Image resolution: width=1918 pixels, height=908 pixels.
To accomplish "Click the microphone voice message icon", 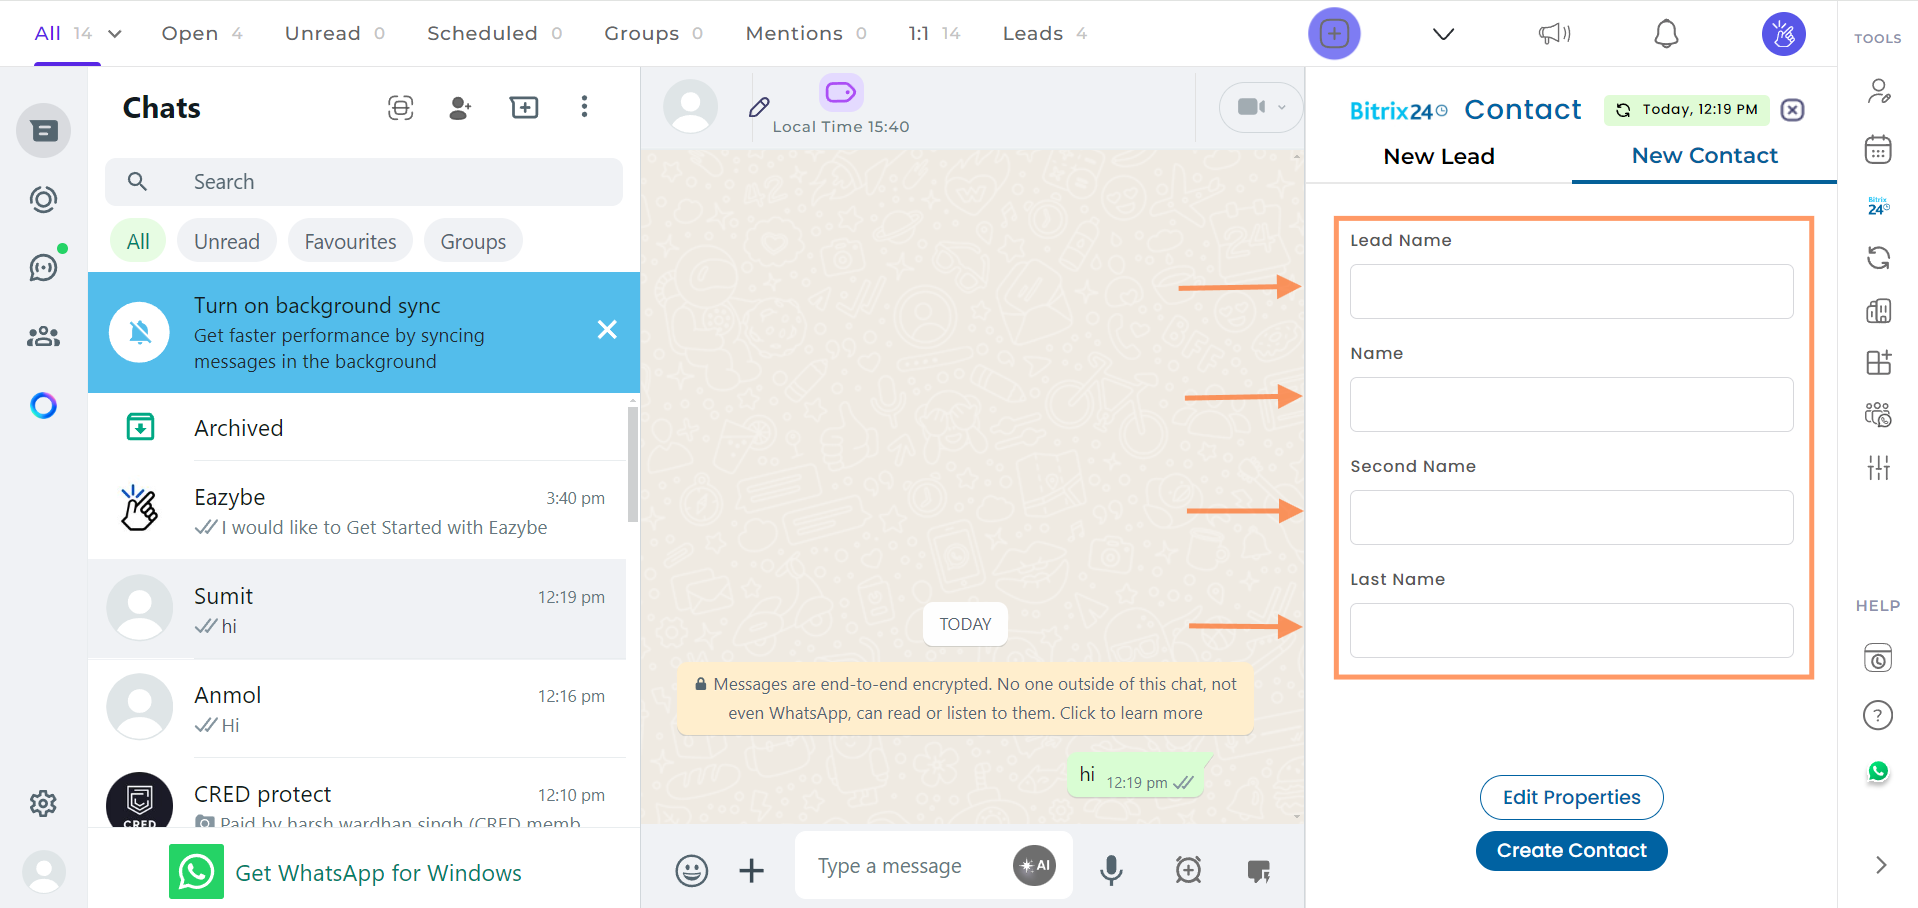I will tap(1111, 870).
